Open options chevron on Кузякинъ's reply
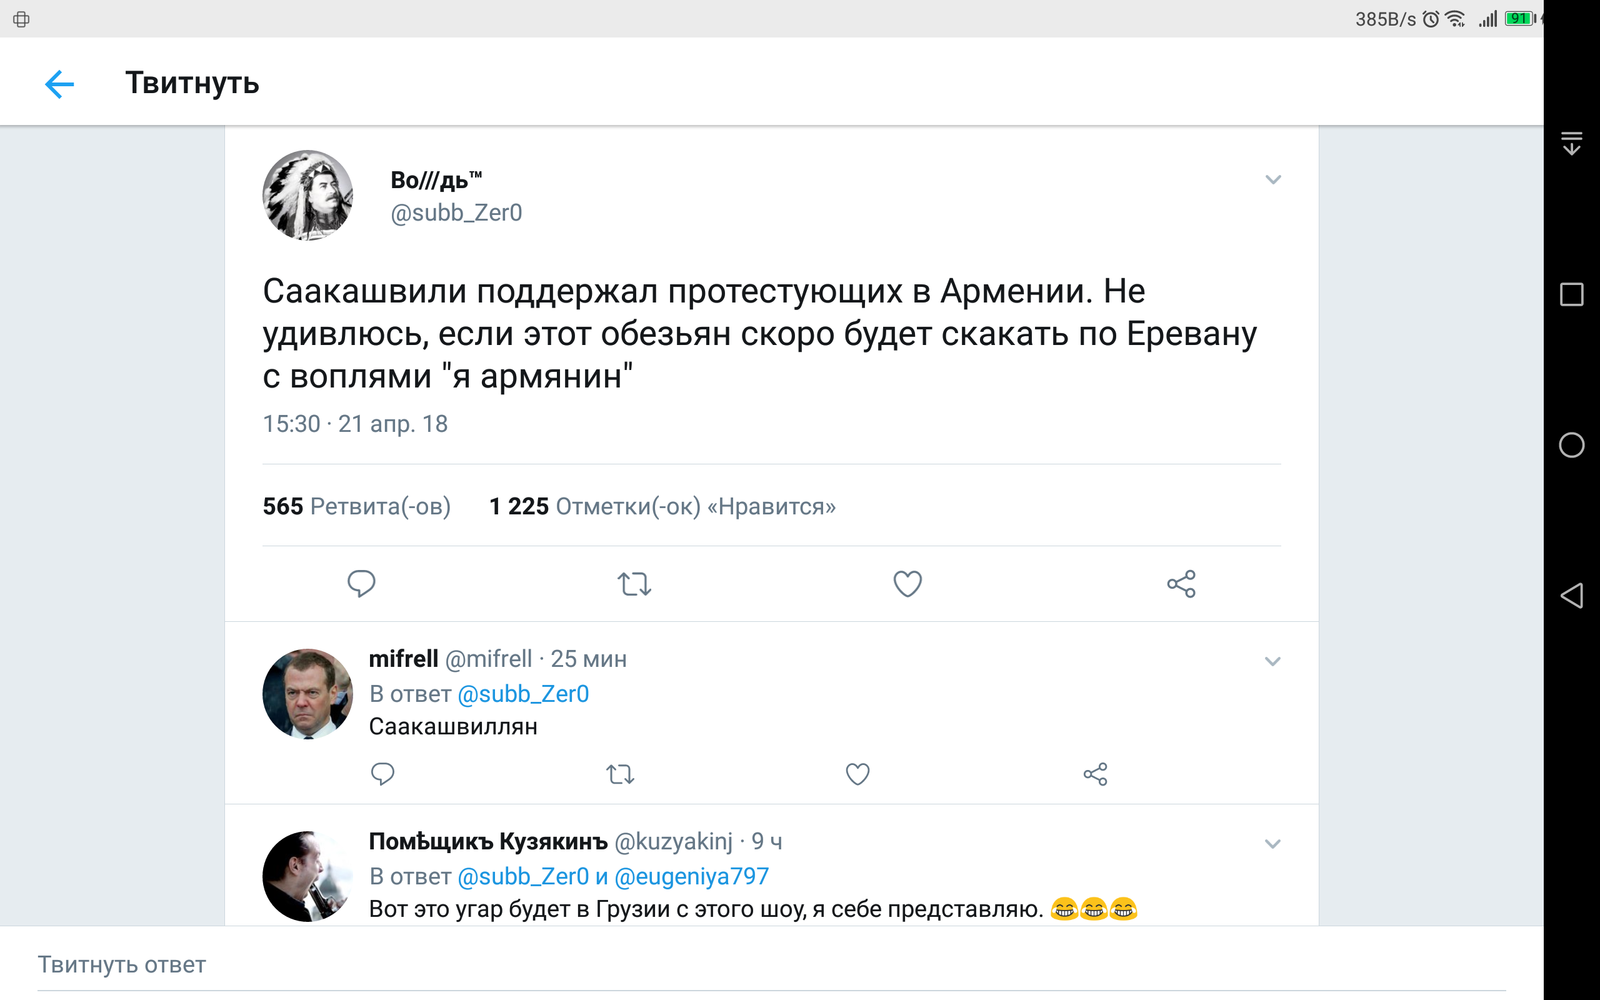Viewport: 1600px width, 1000px height. (x=1273, y=844)
